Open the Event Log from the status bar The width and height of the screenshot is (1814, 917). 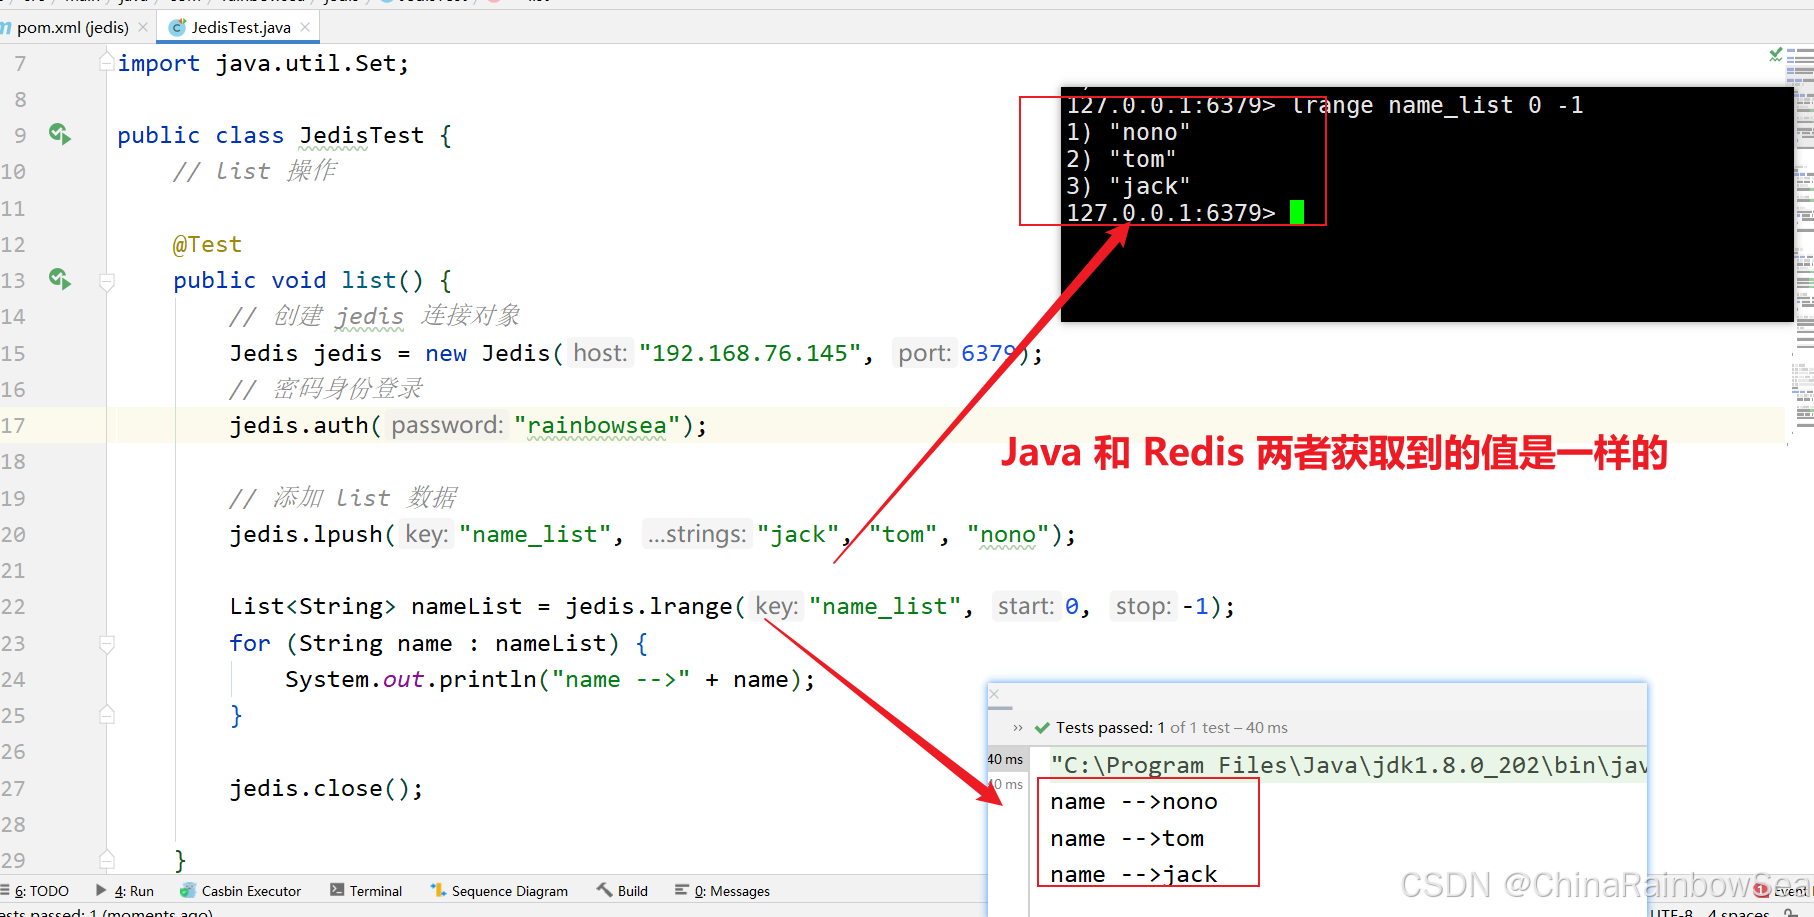pyautogui.click(x=1781, y=890)
